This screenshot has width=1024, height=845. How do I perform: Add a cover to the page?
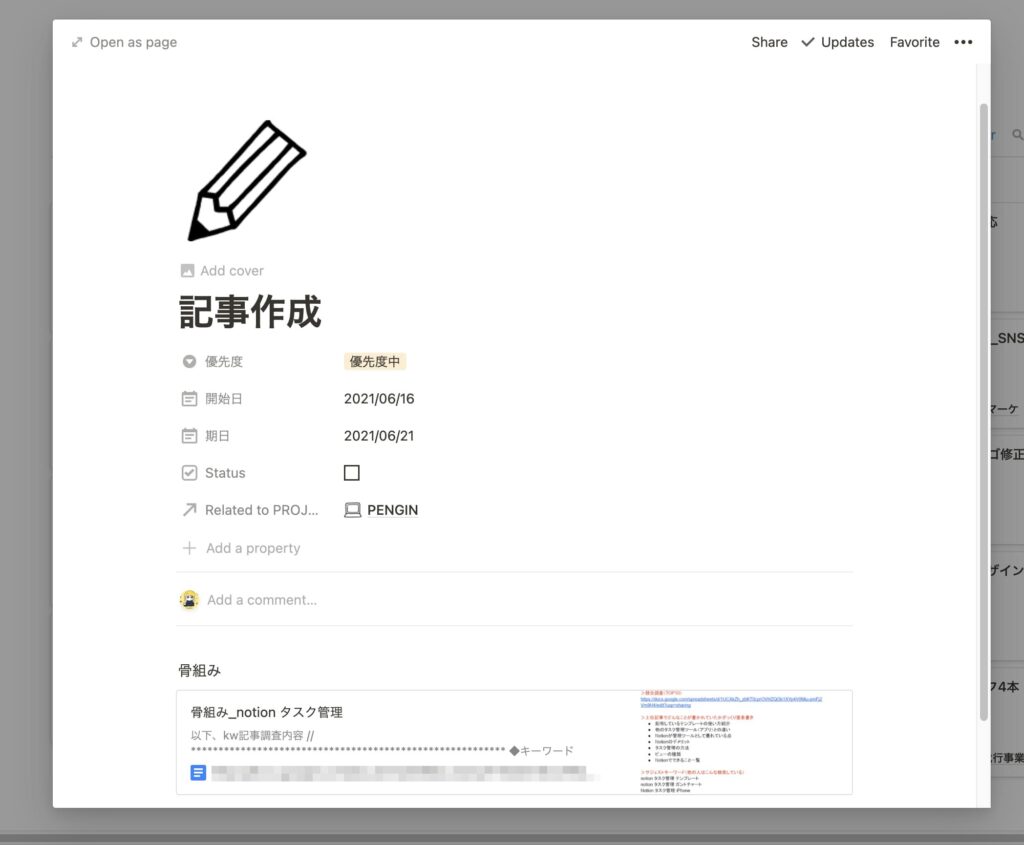(231, 270)
